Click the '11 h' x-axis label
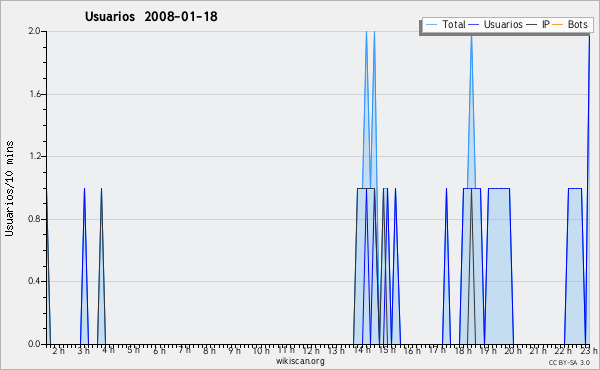Image resolution: width=600 pixels, height=370 pixels. [x=286, y=350]
